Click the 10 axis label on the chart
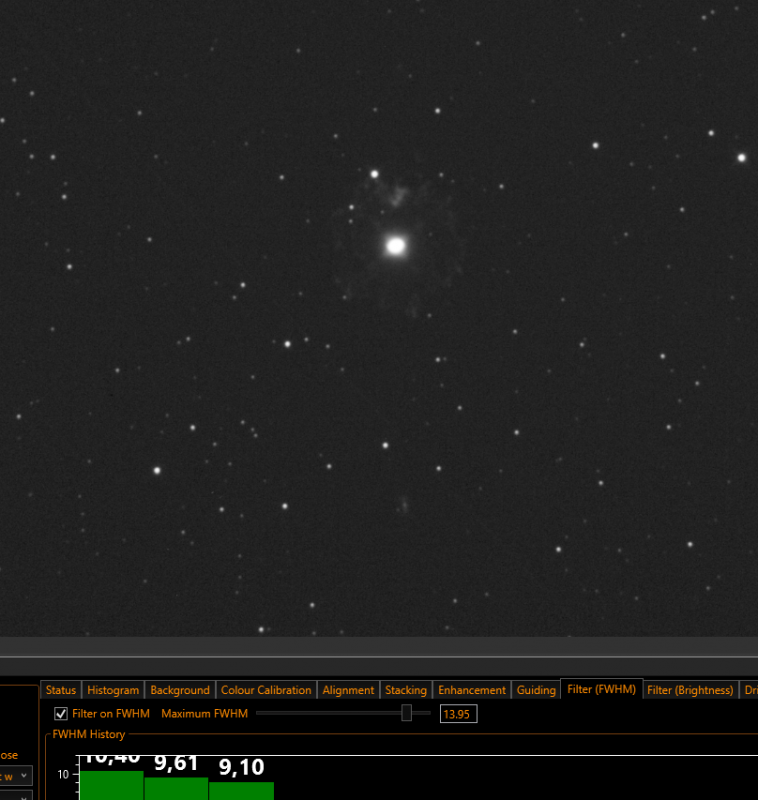Screen dimensions: 758x800 coord(63,774)
